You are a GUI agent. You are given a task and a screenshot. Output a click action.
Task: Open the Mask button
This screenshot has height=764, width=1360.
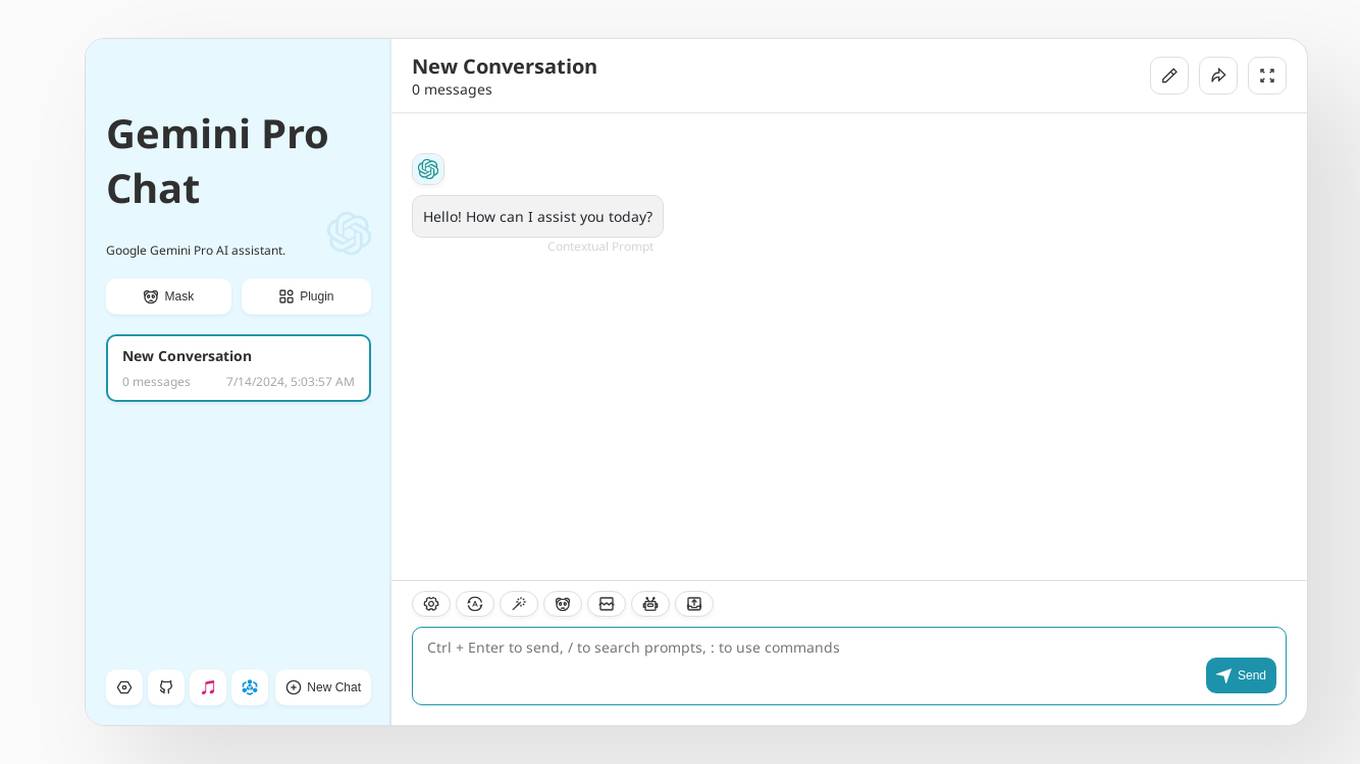(x=169, y=297)
